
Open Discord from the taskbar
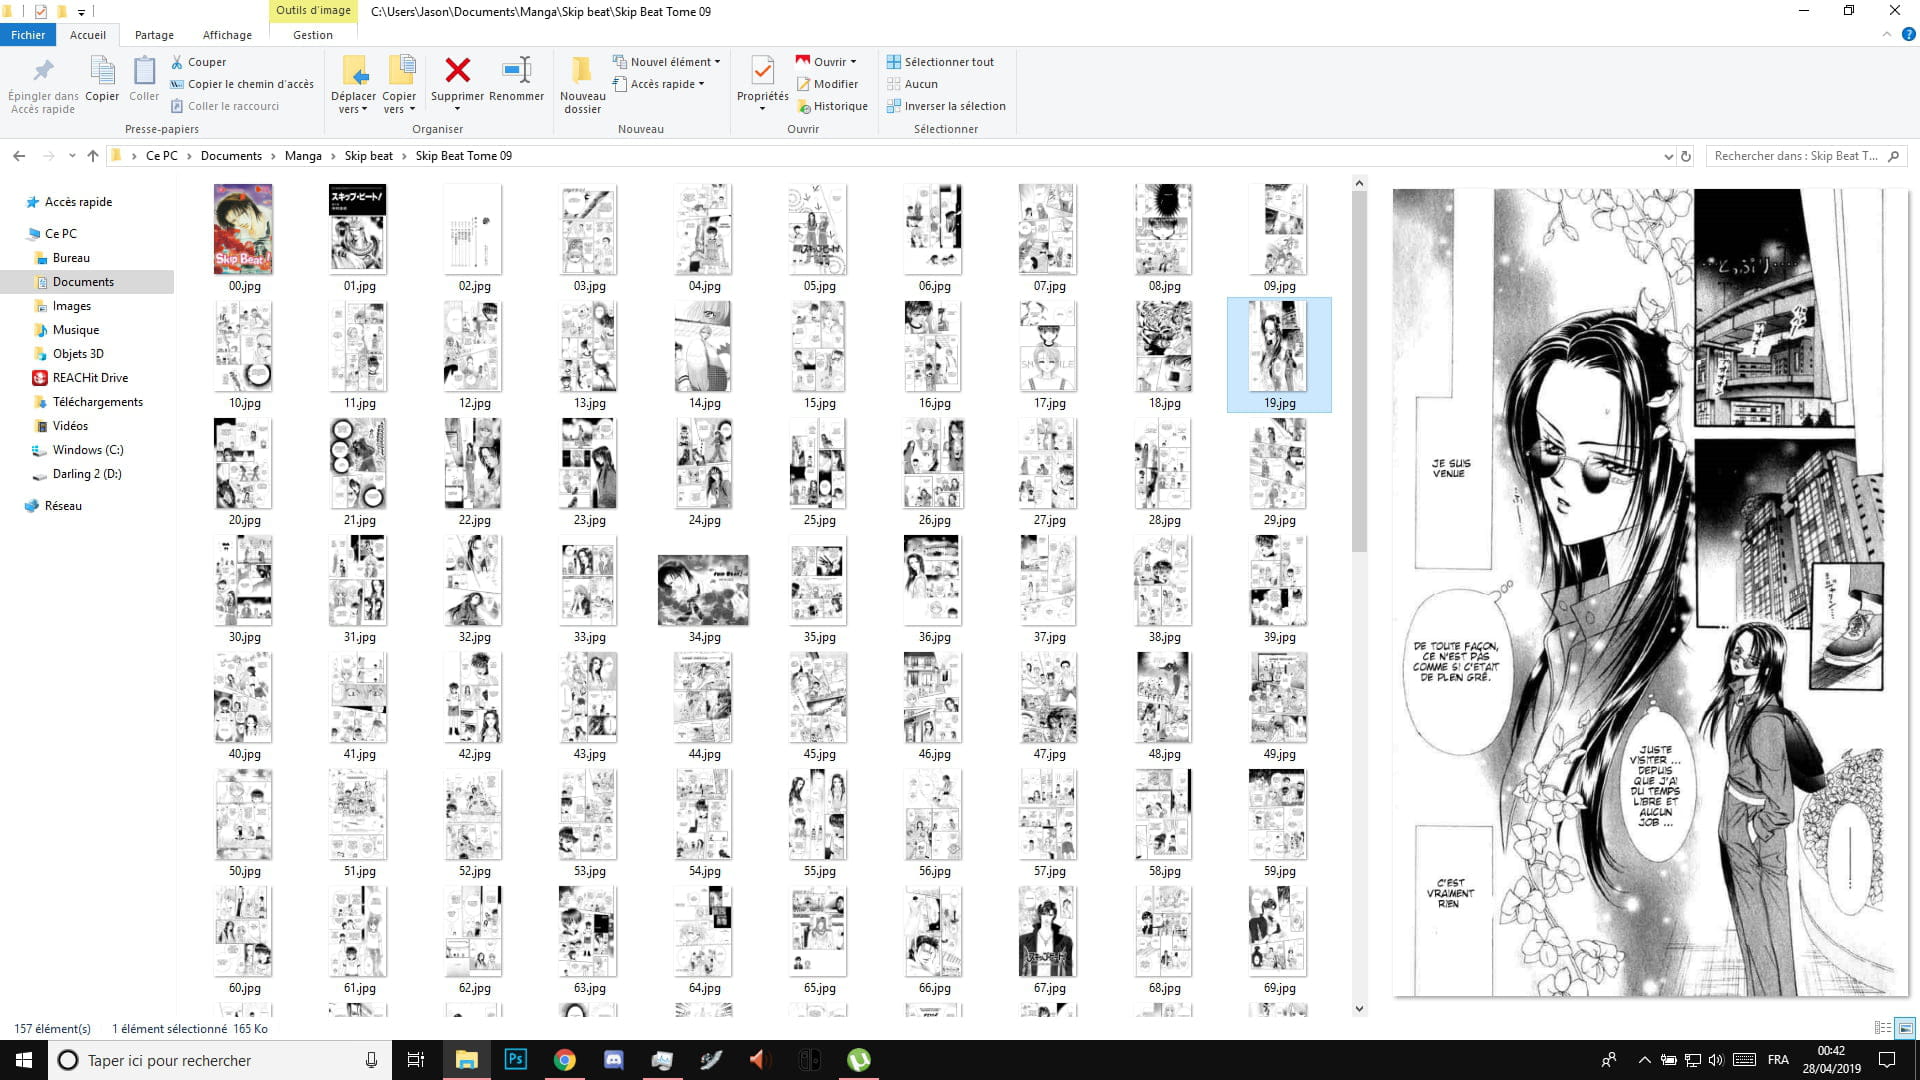(x=614, y=1060)
